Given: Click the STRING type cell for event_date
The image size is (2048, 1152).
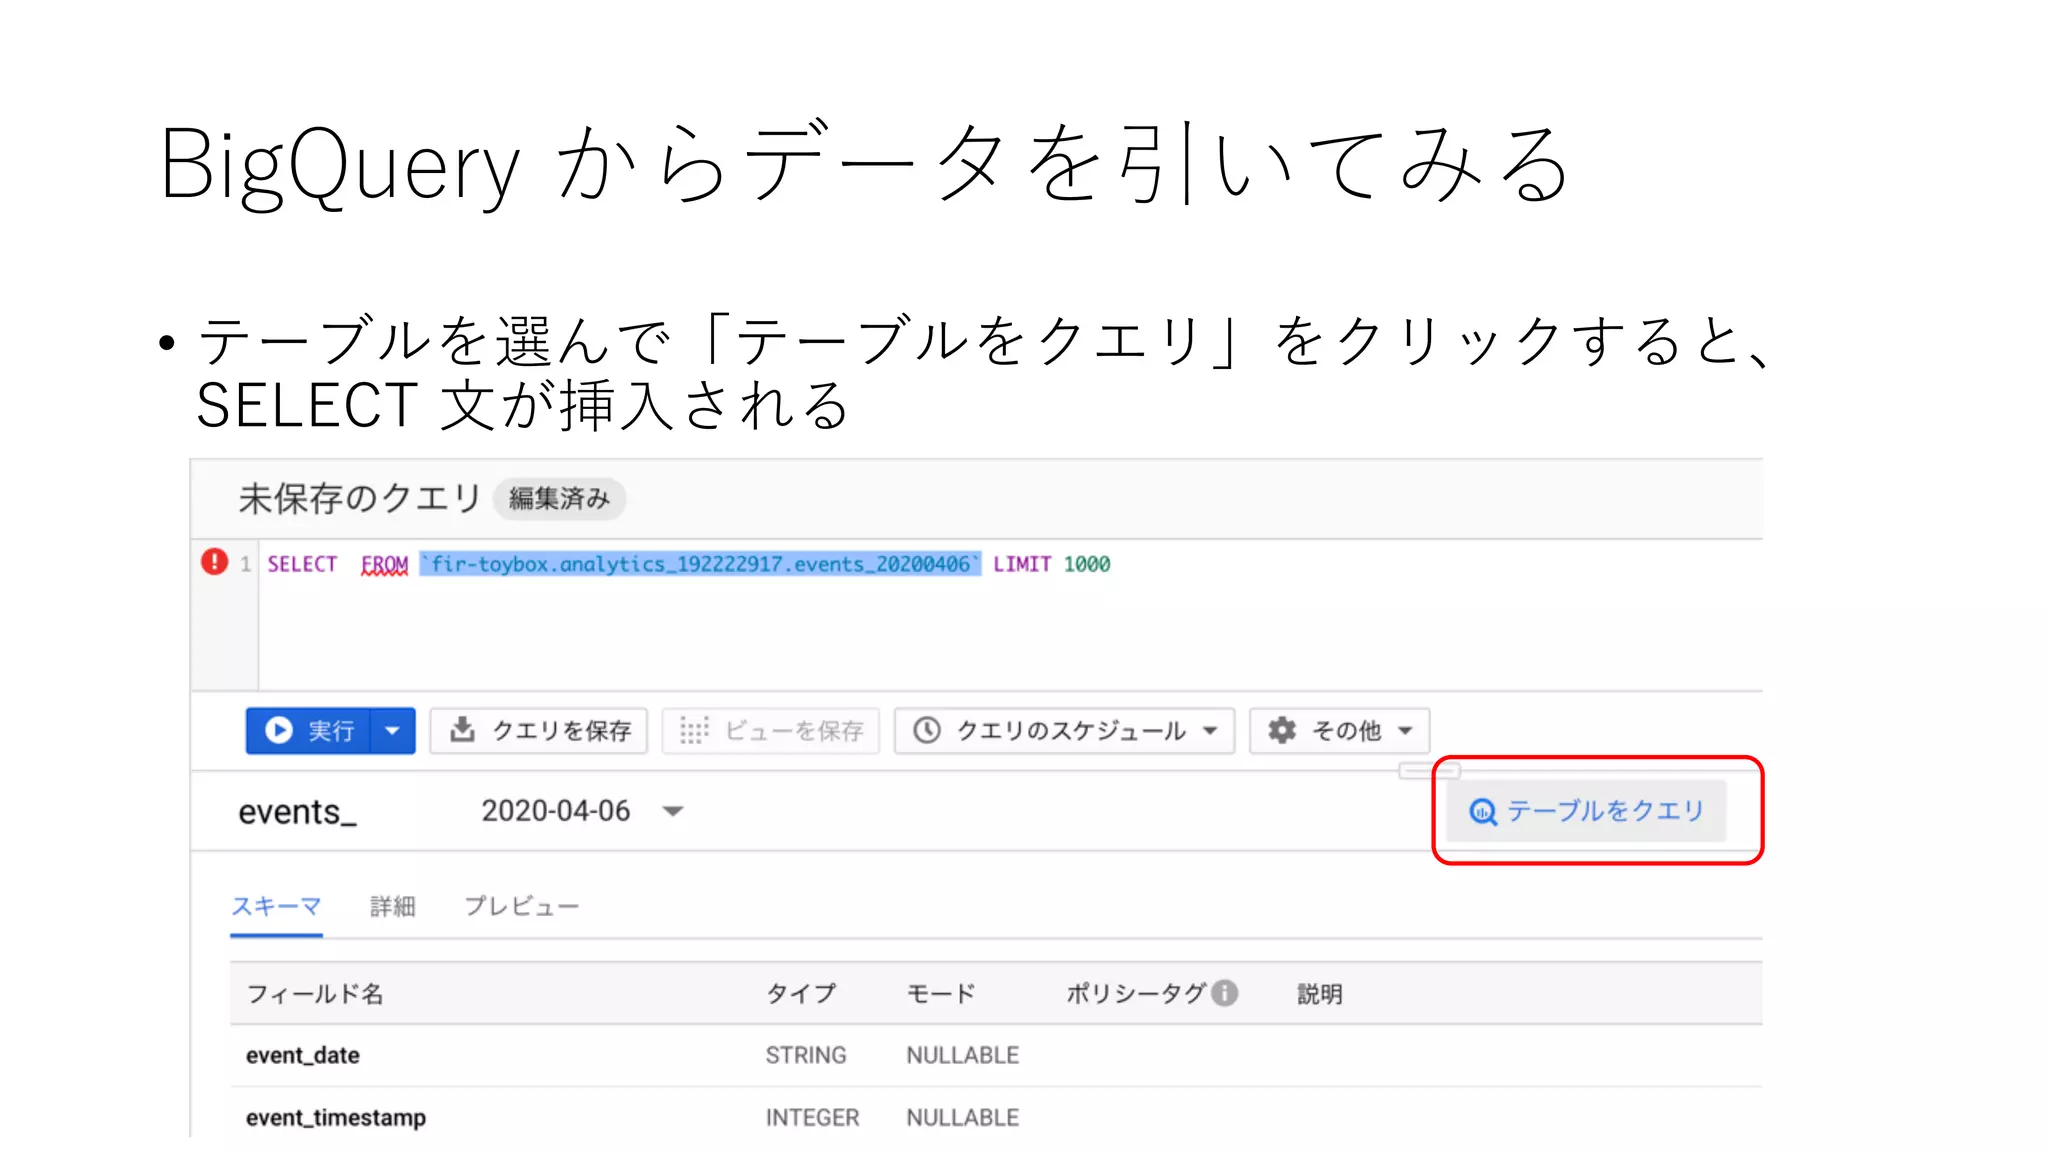Looking at the screenshot, I should pos(806,1055).
